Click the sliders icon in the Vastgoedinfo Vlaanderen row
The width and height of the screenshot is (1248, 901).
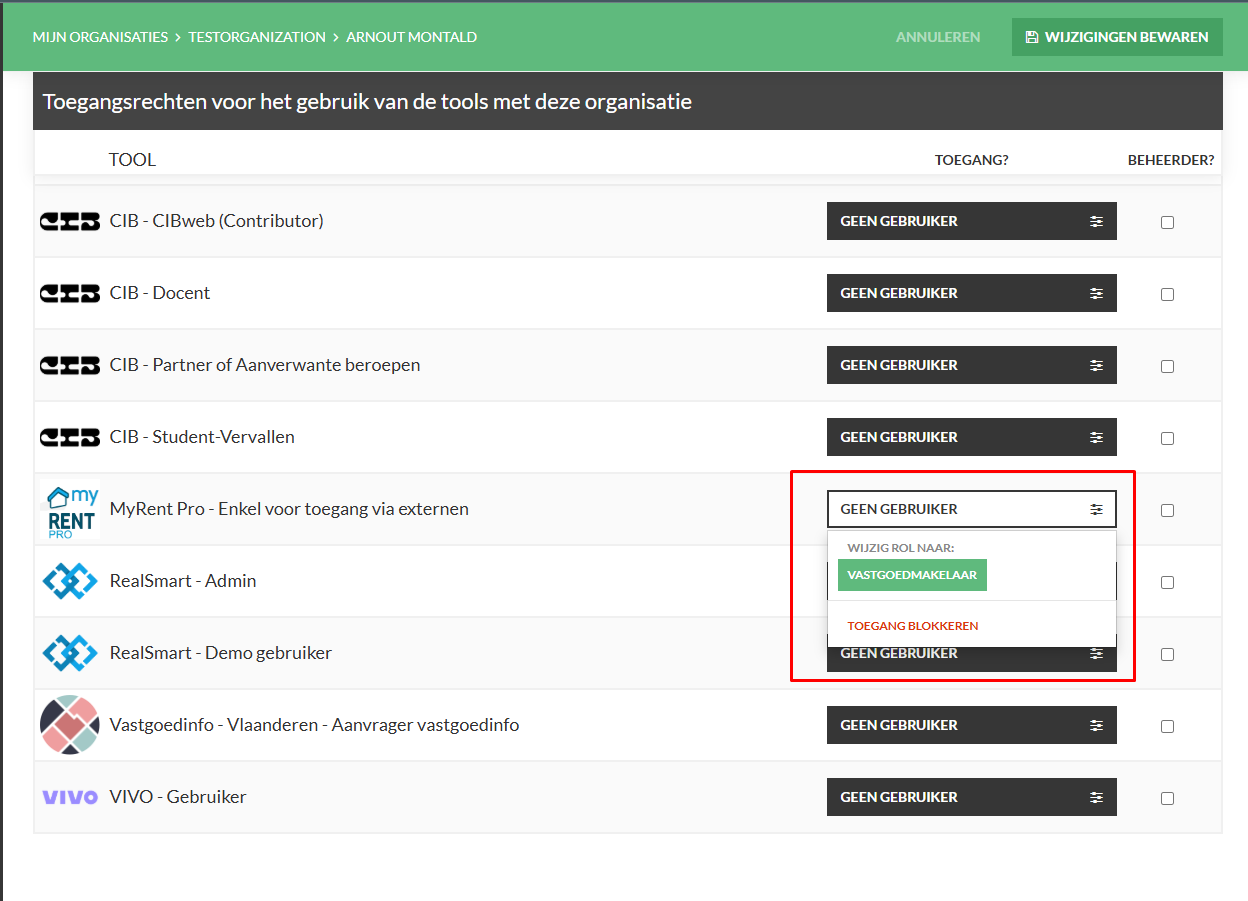pos(1096,725)
